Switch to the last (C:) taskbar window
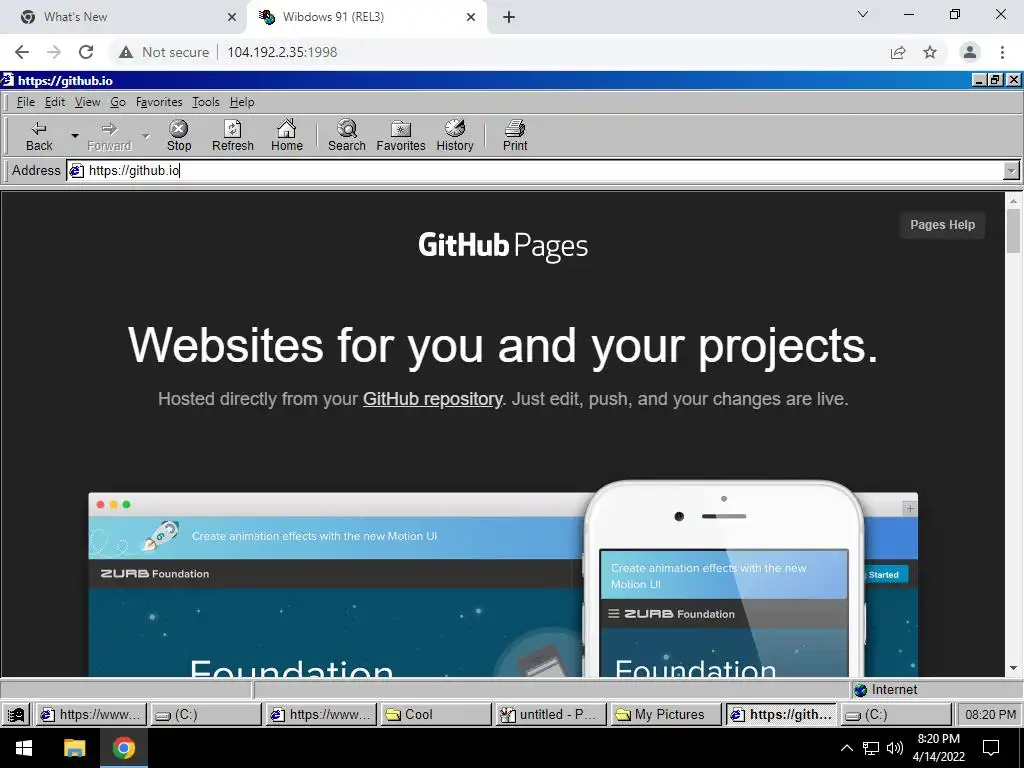Screen dimensions: 1024x768 point(895,714)
